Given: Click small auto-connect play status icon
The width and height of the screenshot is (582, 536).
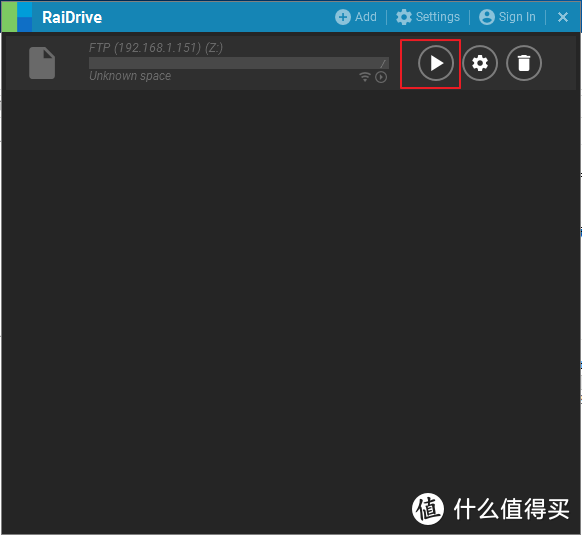Looking at the screenshot, I should coord(381,77).
